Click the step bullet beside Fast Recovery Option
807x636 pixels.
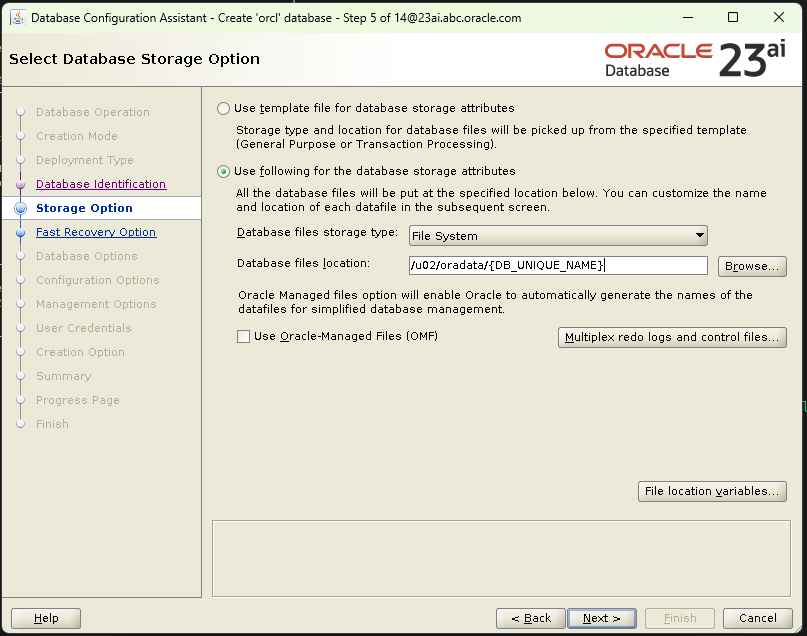[x=22, y=232]
